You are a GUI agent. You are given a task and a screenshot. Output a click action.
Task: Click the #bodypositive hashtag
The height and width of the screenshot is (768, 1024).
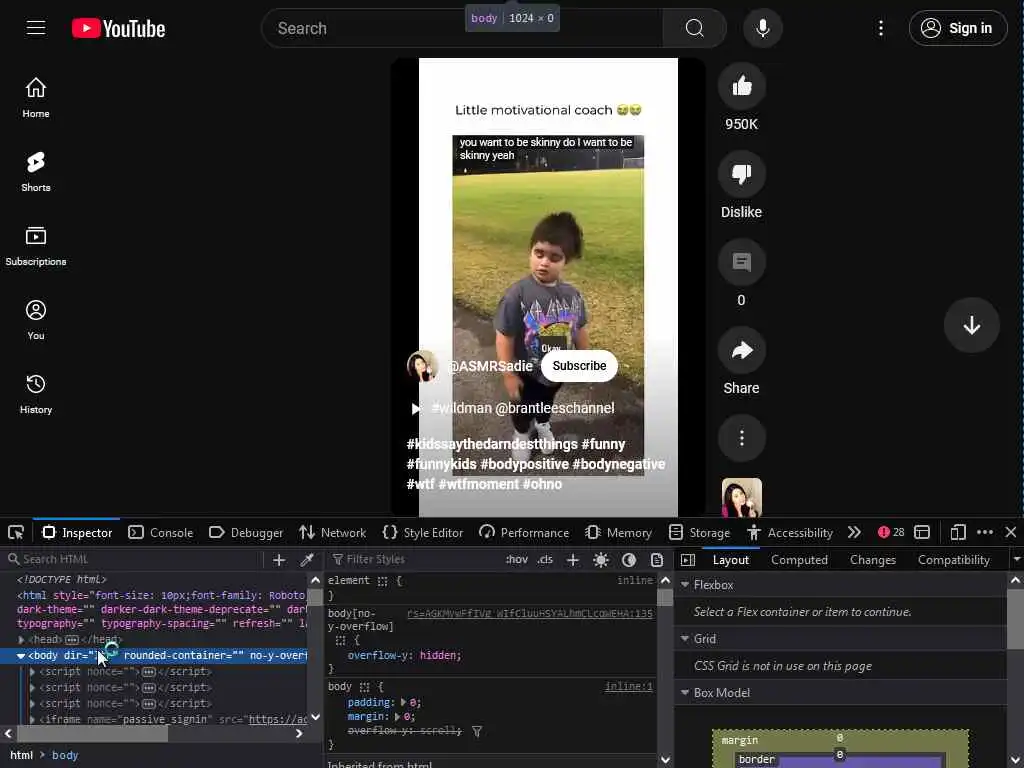click(524, 464)
